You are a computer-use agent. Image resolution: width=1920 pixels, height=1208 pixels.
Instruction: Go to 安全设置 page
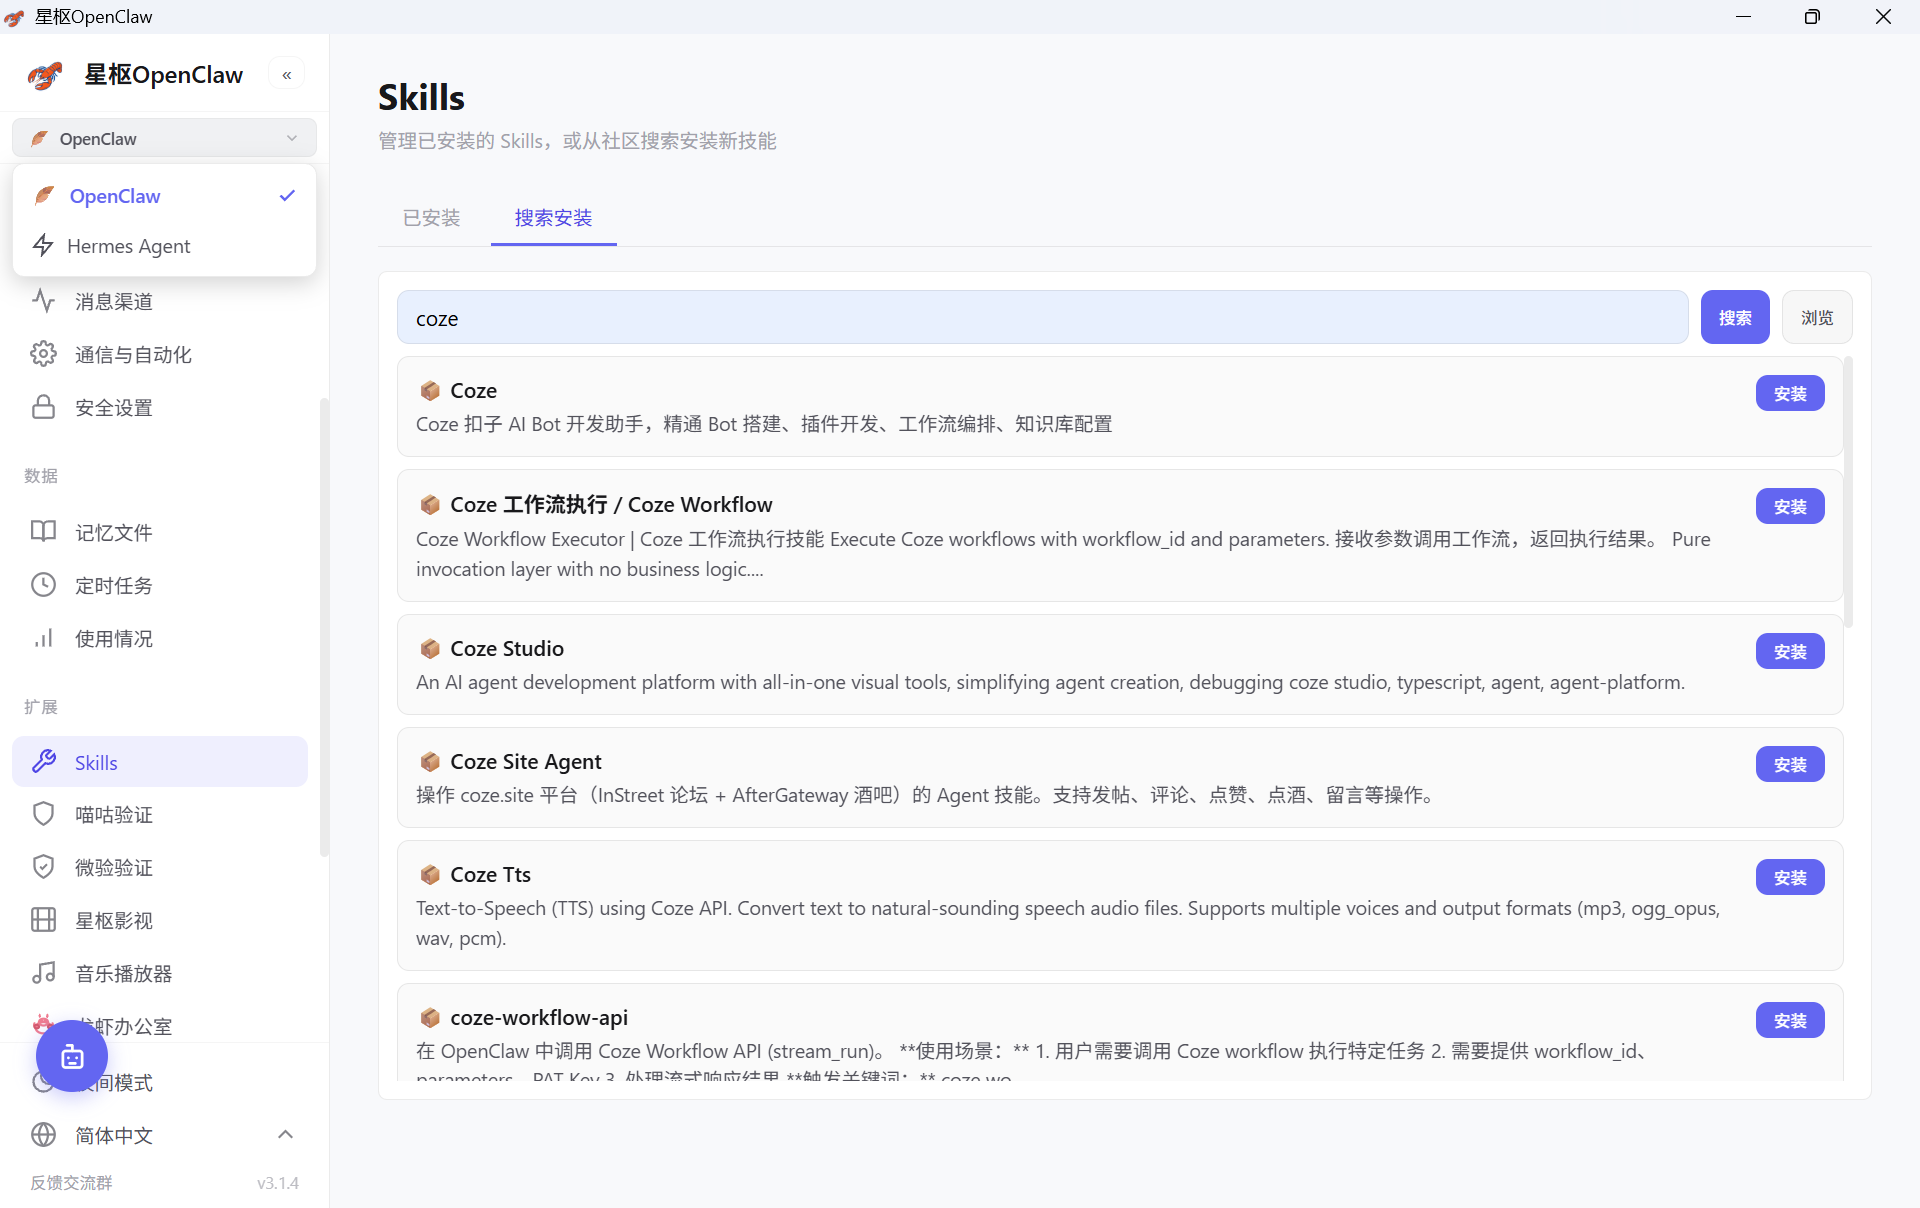coord(160,407)
